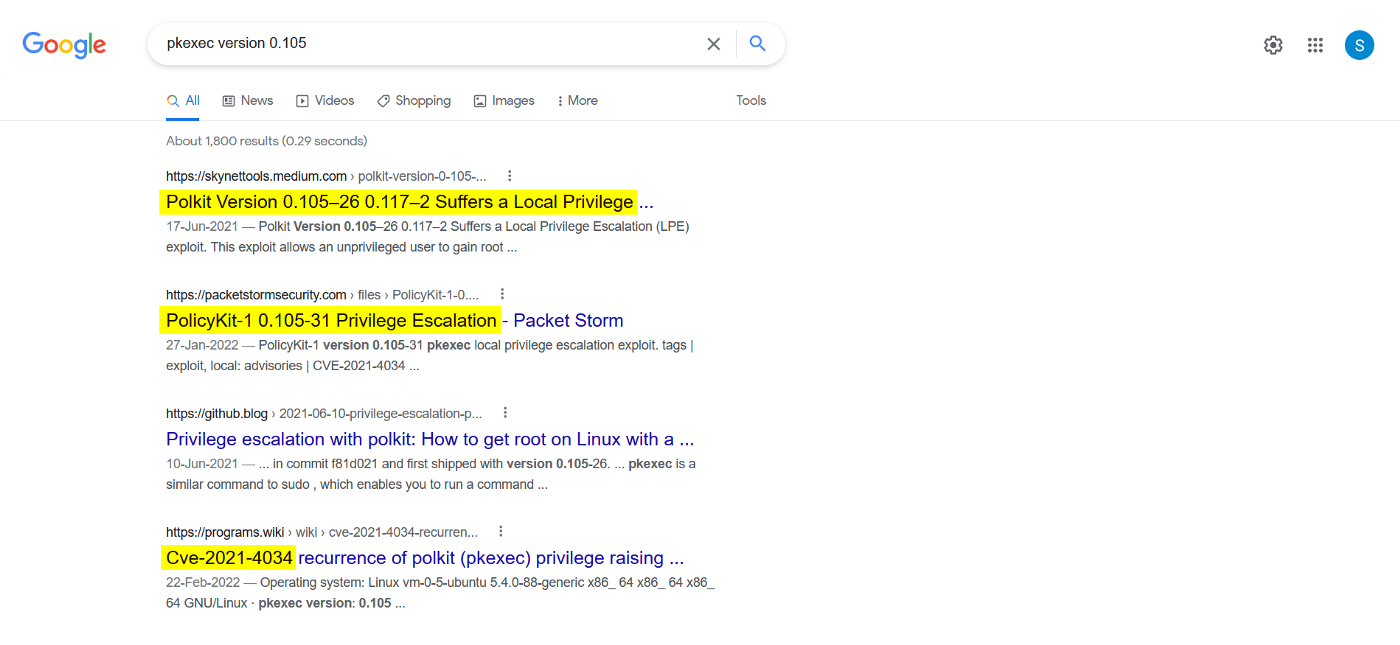Open result options for skynettools.medium.com result
1400x645 pixels.
[x=509, y=174]
